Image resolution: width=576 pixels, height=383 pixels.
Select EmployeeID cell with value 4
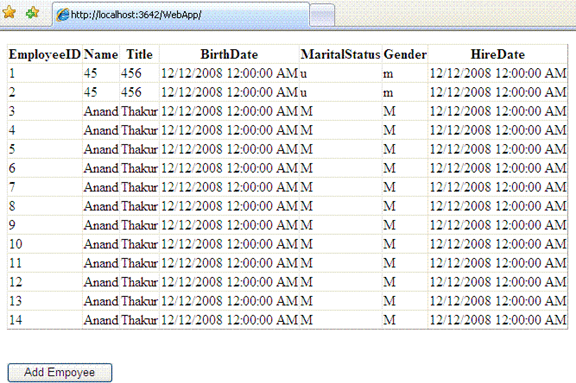(45, 130)
